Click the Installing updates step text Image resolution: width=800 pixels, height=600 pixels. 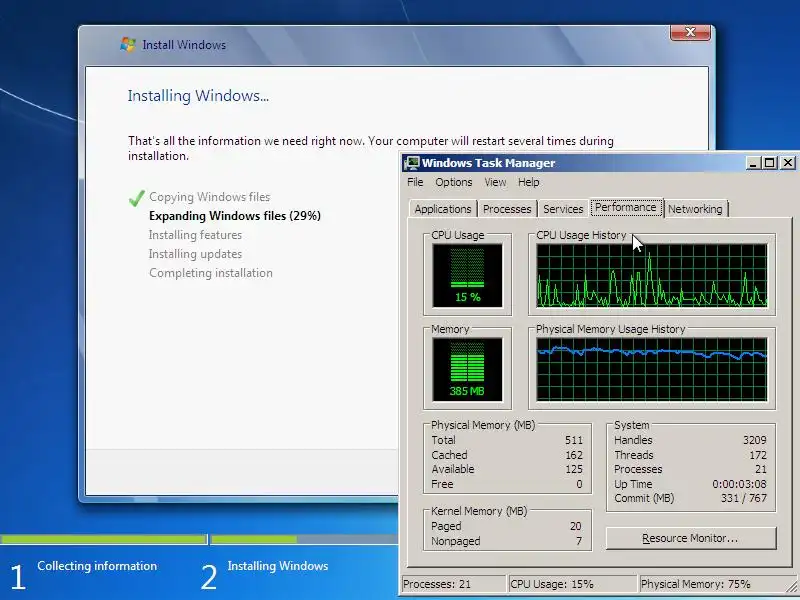195,254
